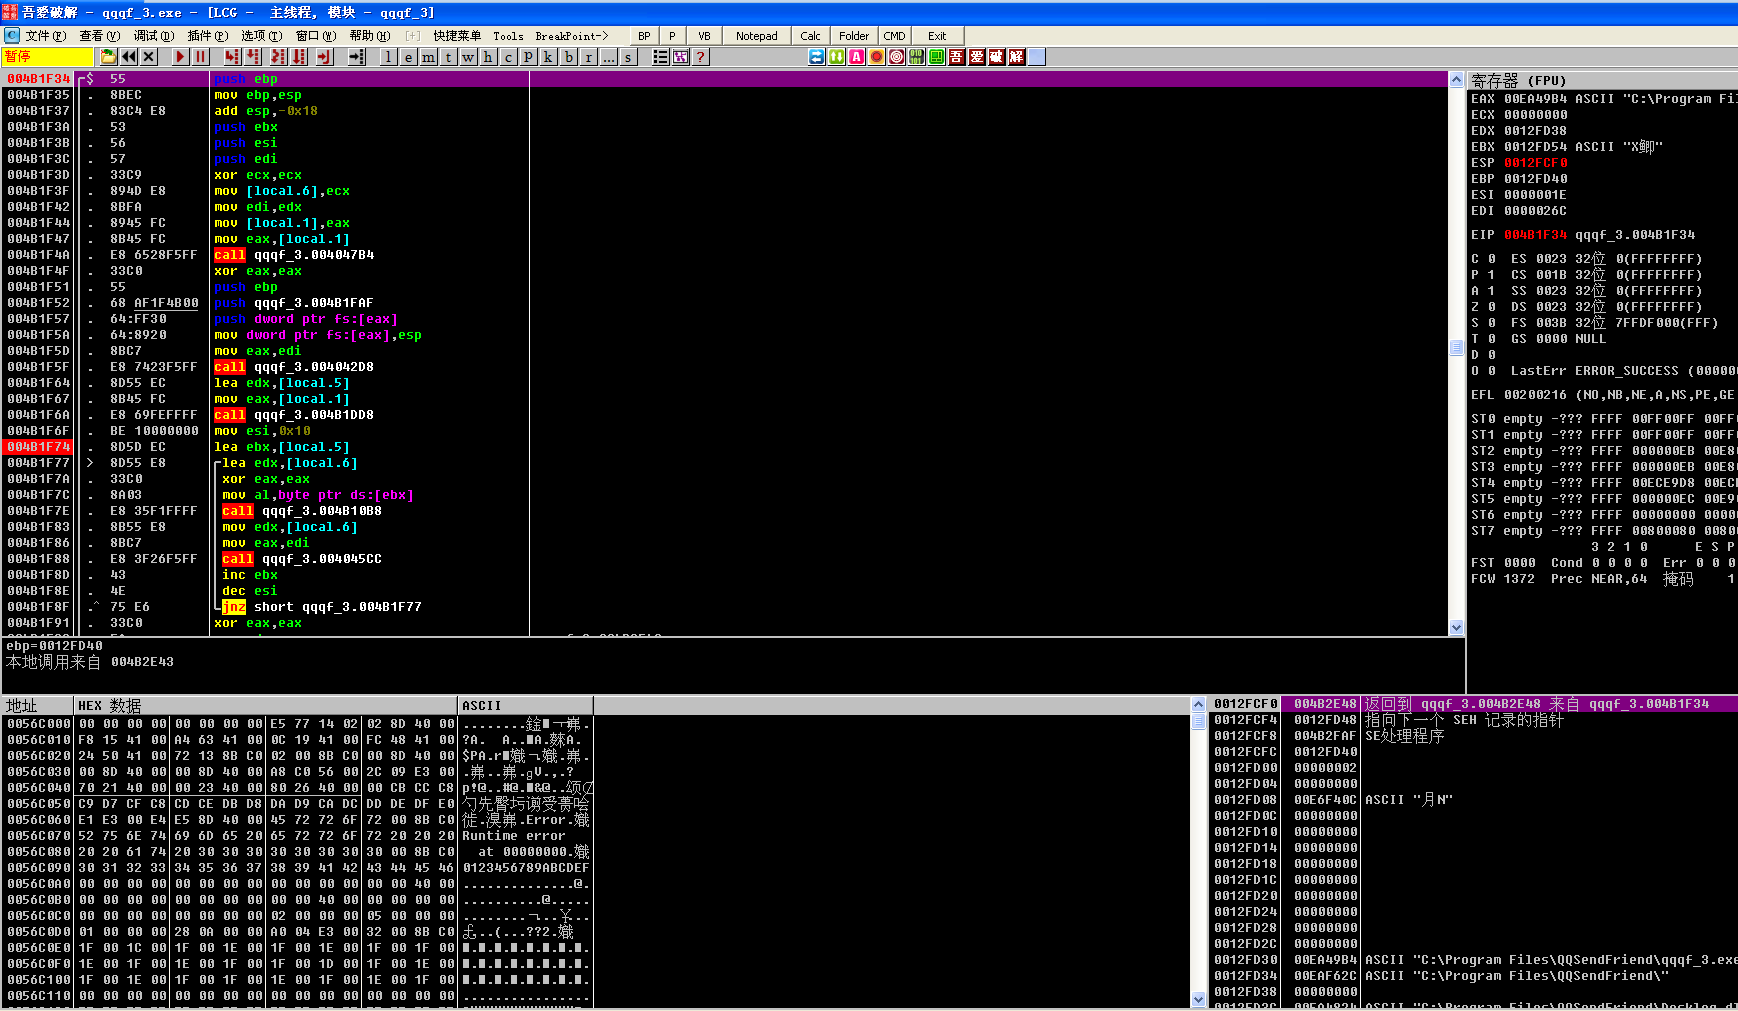Click the Exit button
The width and height of the screenshot is (1738, 1011).
[x=937, y=36]
